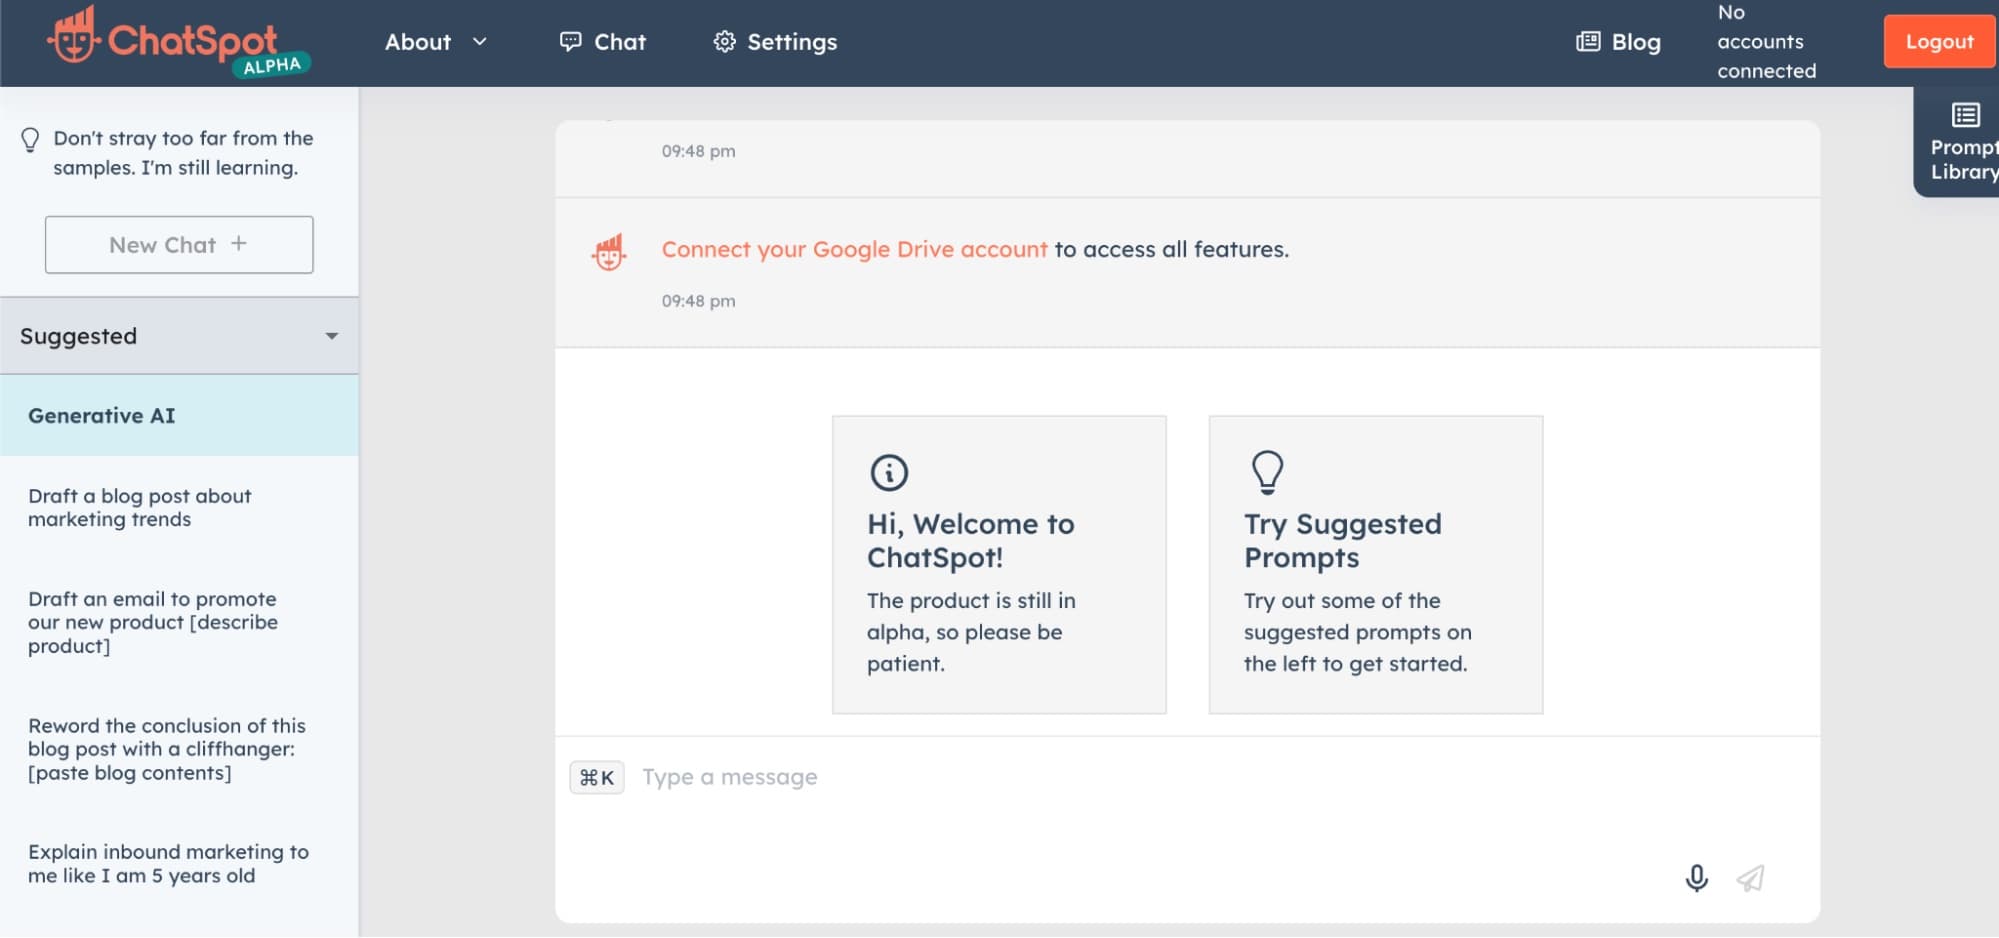Follow the Connect your Google Drive account link
The width and height of the screenshot is (1999, 938).
click(854, 249)
